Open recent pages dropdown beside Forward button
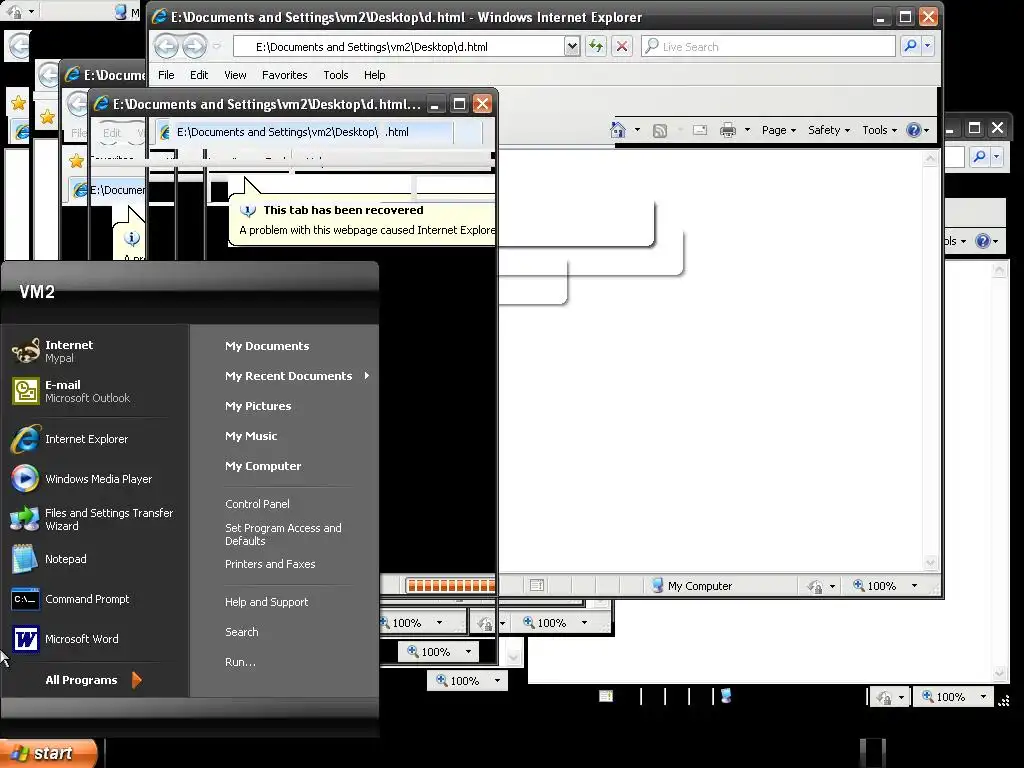 [217, 46]
